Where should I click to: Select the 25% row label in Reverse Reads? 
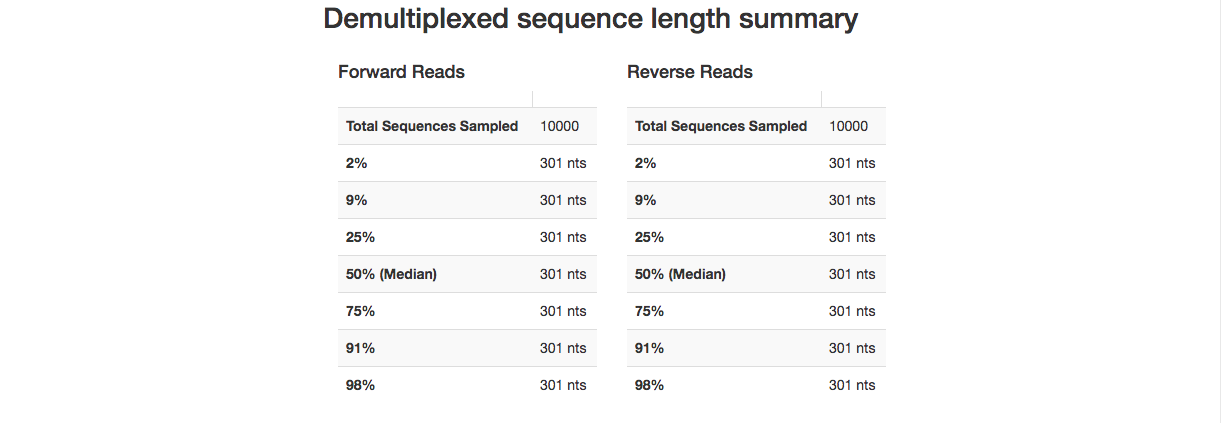[x=649, y=237]
